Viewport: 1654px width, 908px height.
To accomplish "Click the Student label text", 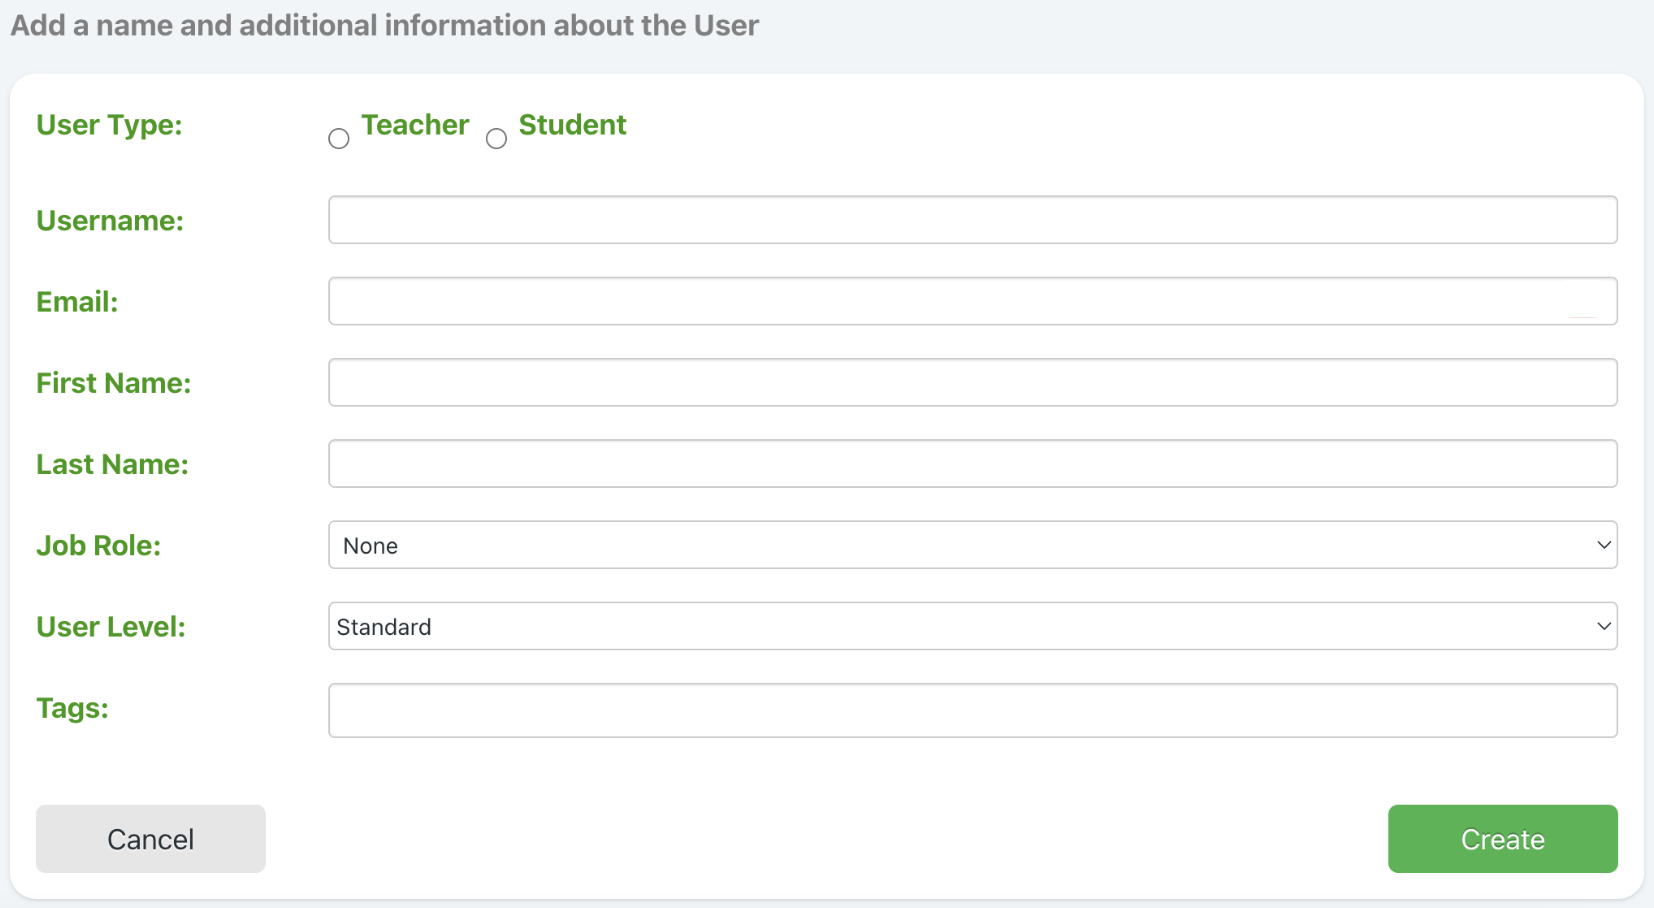I will (x=572, y=125).
